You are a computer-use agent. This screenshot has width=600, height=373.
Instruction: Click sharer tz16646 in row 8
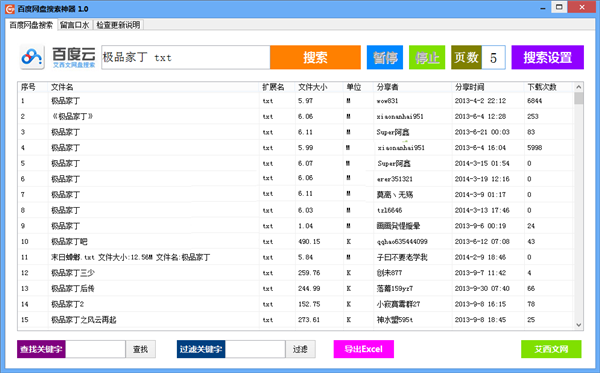click(x=389, y=210)
